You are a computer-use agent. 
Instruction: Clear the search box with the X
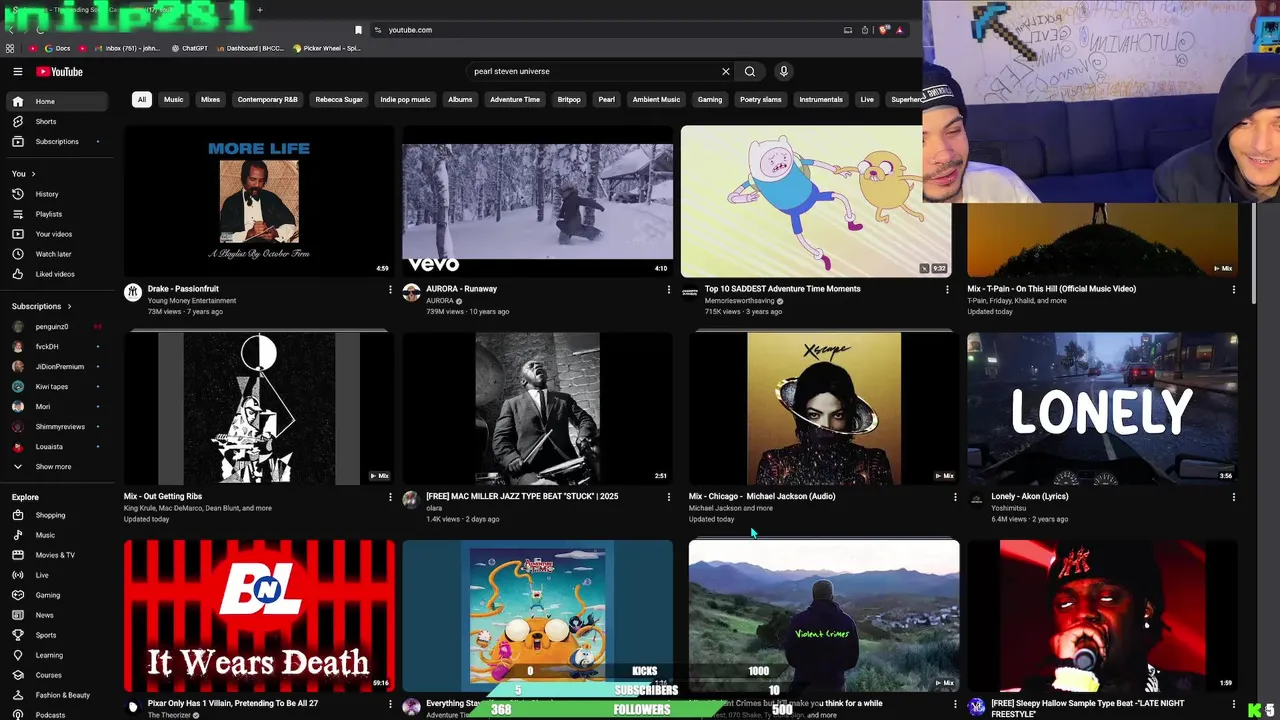(726, 72)
